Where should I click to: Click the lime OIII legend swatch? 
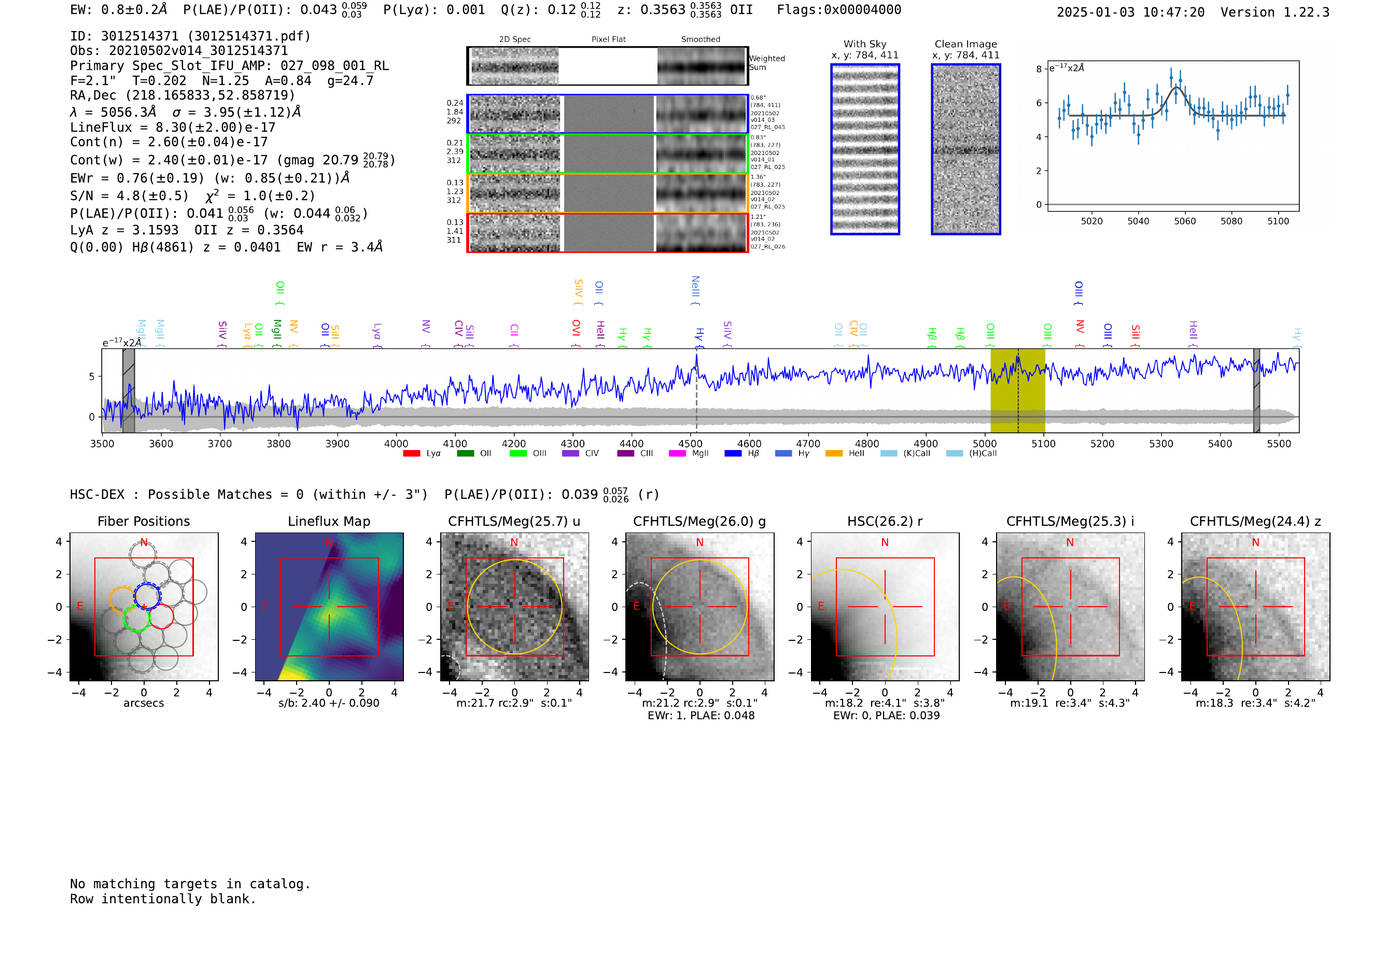pos(518,454)
